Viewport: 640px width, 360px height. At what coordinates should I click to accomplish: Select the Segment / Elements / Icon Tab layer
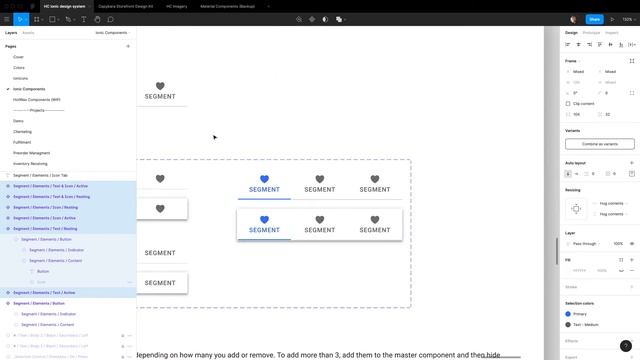[x=40, y=176]
